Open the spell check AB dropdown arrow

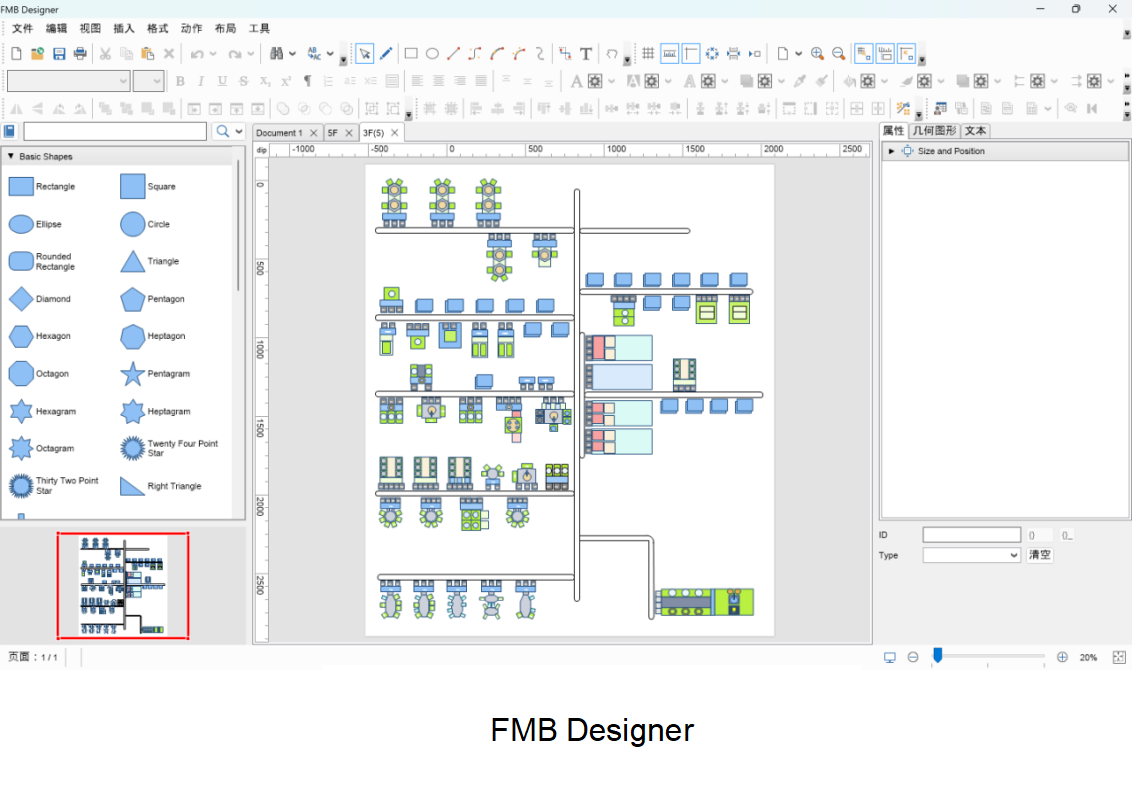tap(330, 53)
